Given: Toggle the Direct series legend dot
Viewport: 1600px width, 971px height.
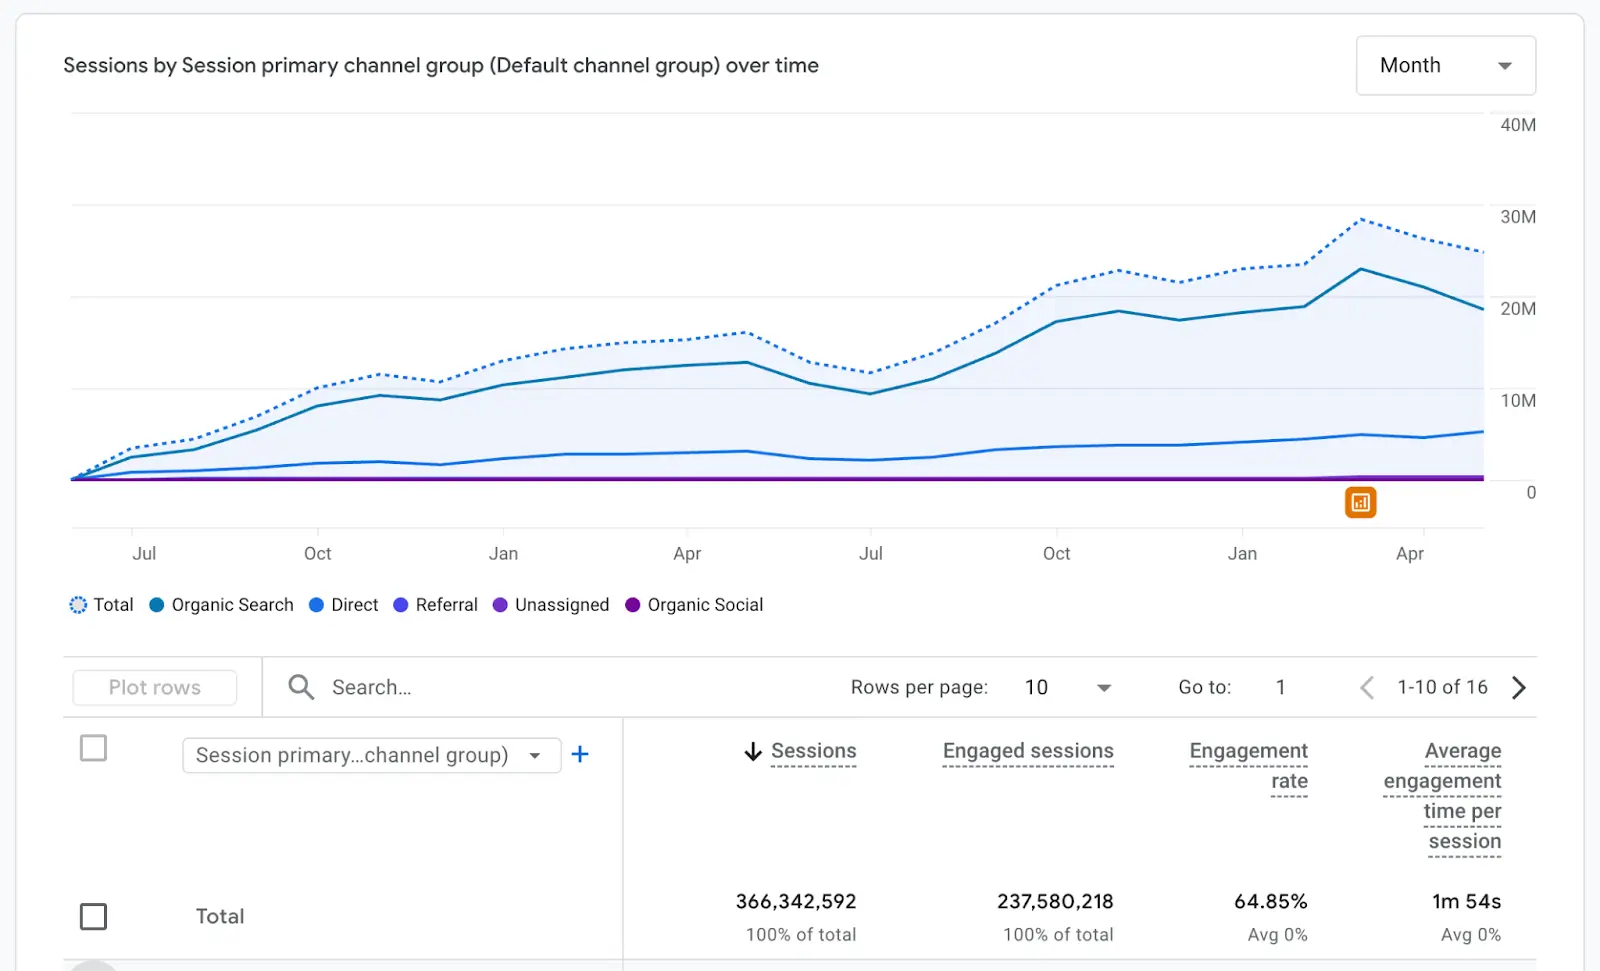Looking at the screenshot, I should (x=317, y=605).
